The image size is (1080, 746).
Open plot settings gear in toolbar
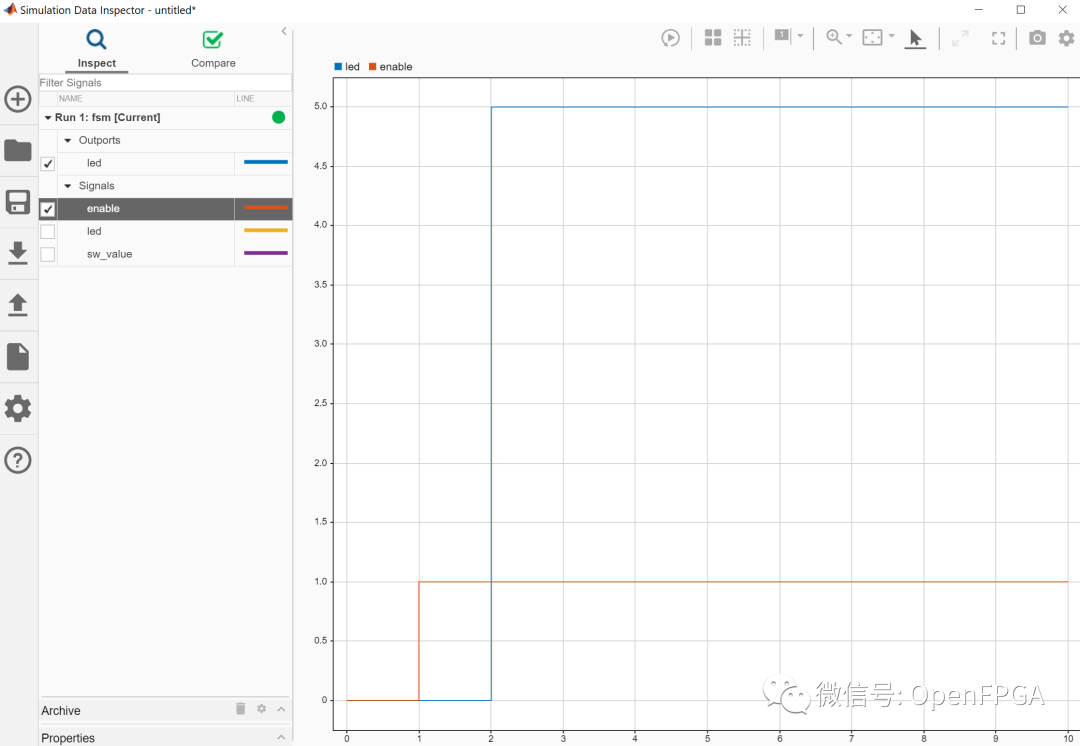[x=1067, y=38]
